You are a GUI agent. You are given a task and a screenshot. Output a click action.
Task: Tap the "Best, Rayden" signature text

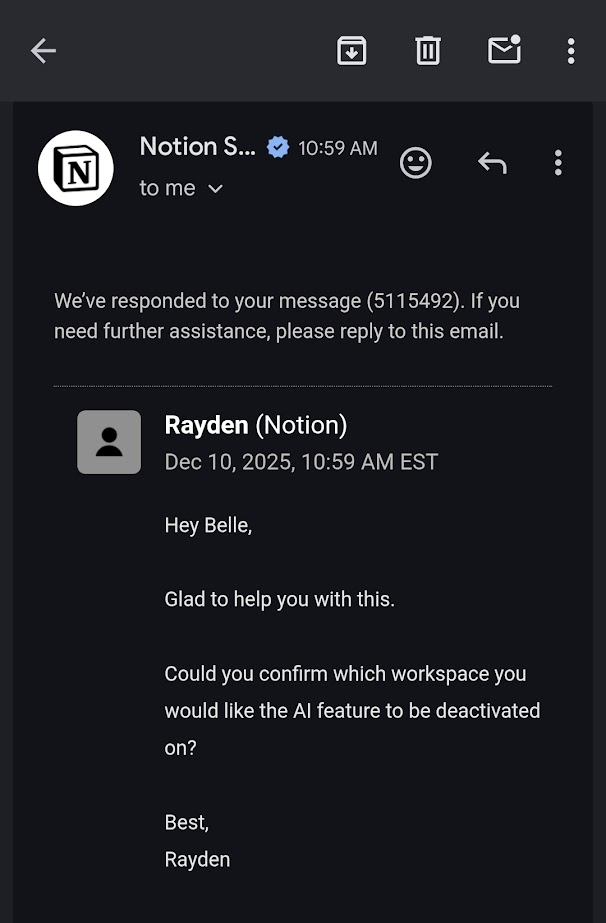[x=198, y=841]
